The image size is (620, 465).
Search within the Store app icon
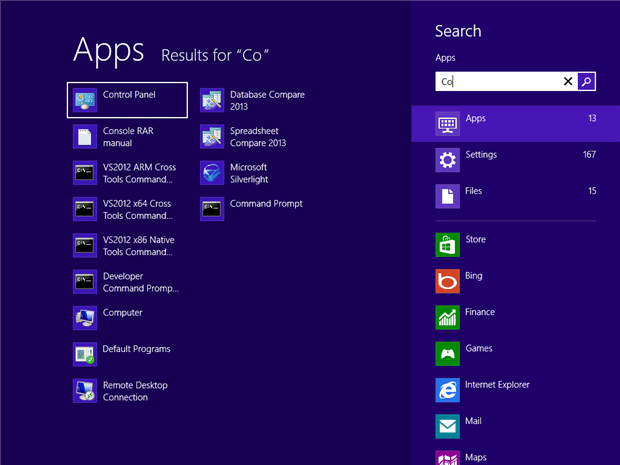pos(447,245)
